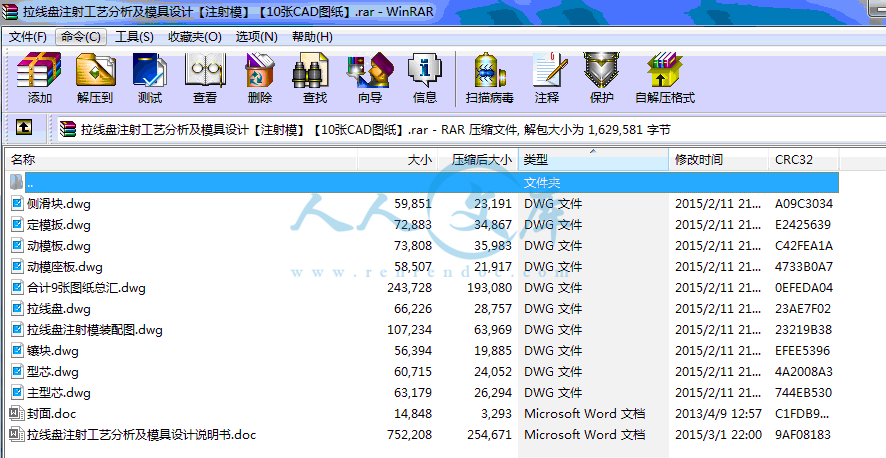The image size is (886, 458).
Task: Click the 文件夹 type cell in parent row
Action: tap(542, 183)
